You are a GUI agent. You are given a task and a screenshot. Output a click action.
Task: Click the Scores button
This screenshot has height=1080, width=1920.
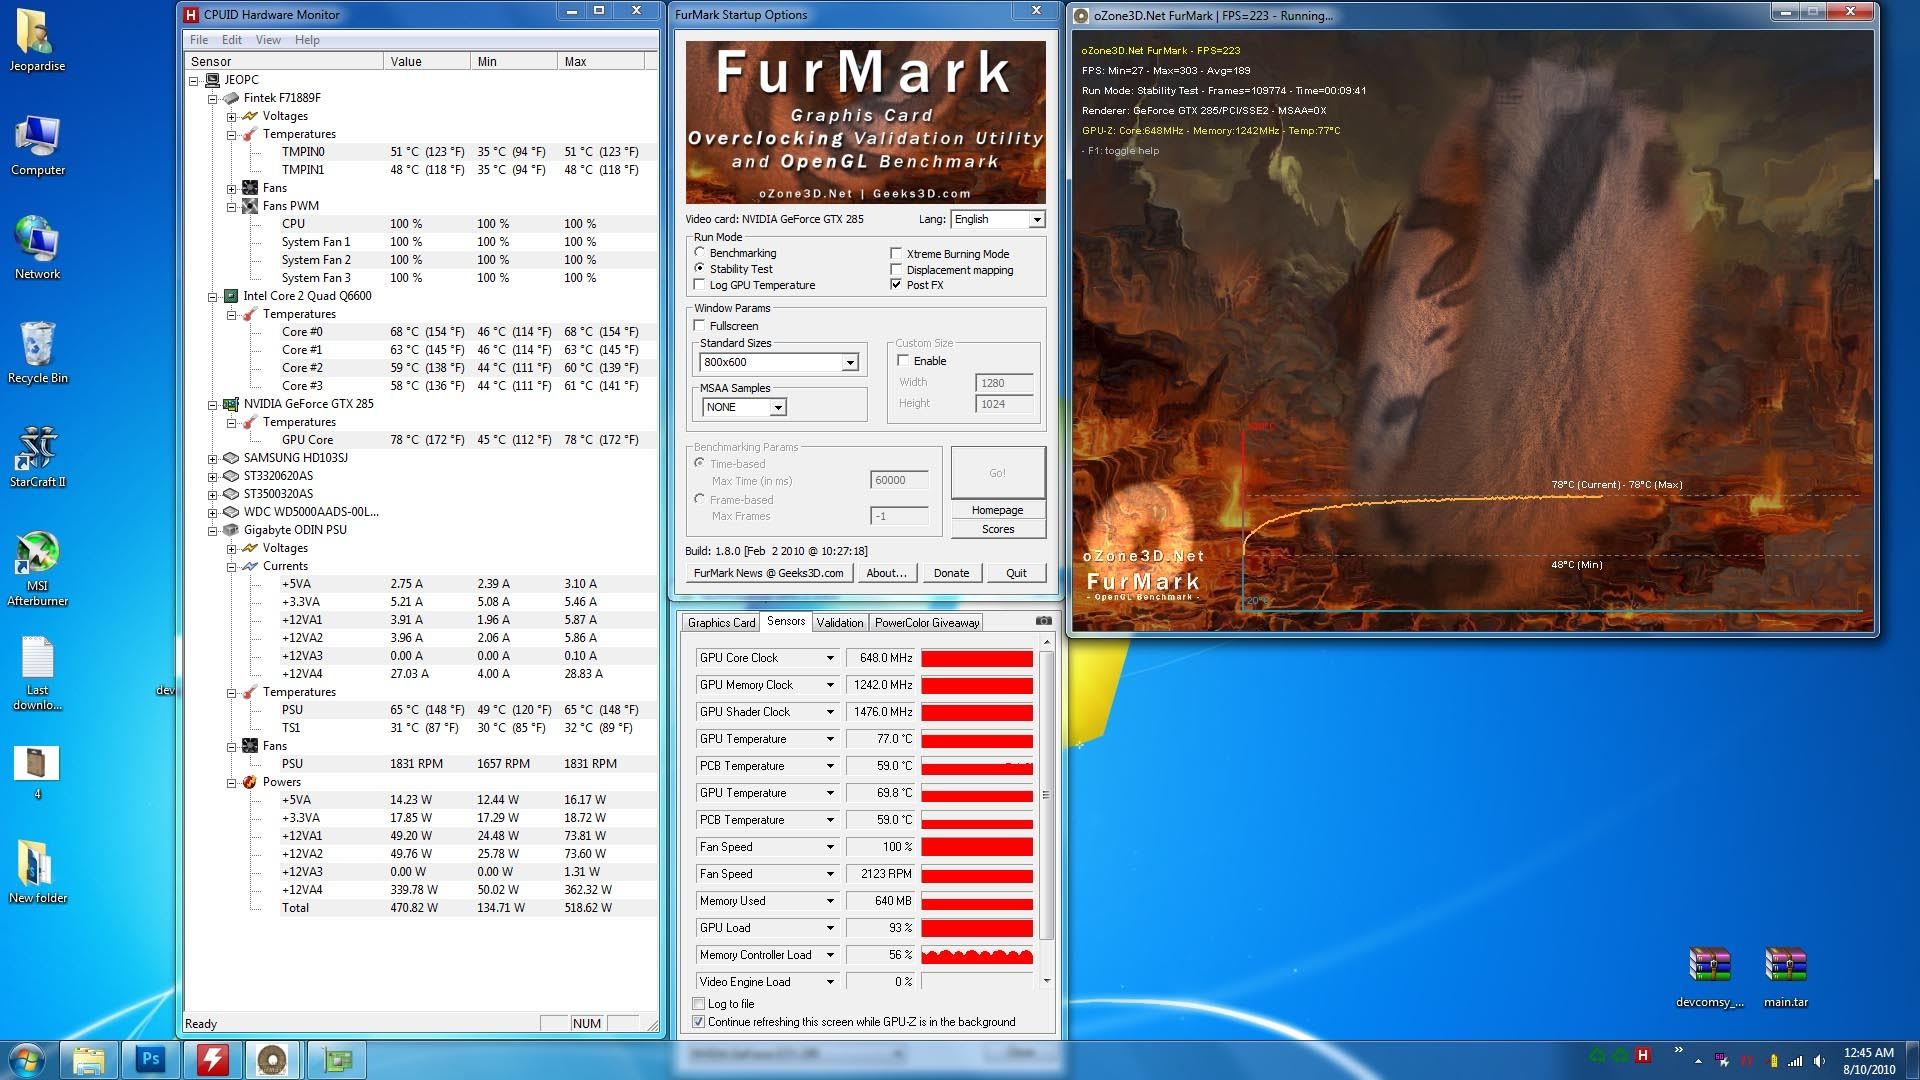pyautogui.click(x=997, y=529)
